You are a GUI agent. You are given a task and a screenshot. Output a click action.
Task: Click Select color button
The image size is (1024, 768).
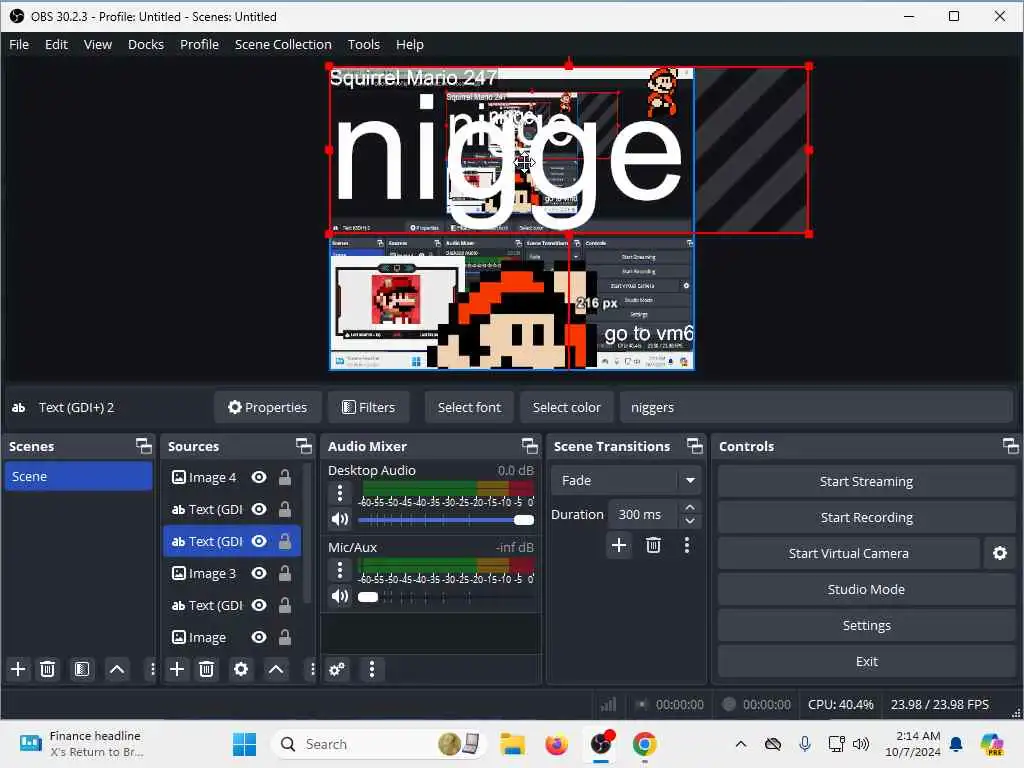coord(566,408)
